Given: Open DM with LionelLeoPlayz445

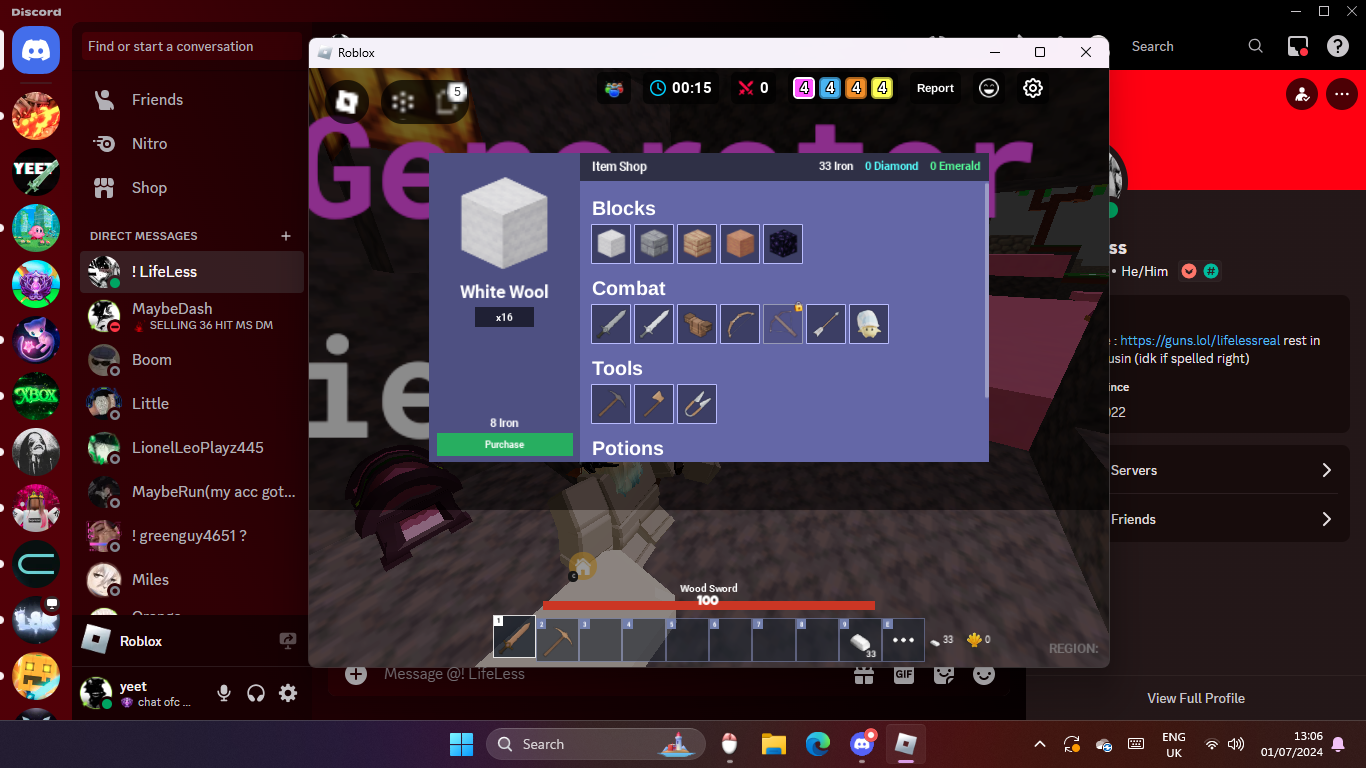Looking at the screenshot, I should (x=192, y=448).
